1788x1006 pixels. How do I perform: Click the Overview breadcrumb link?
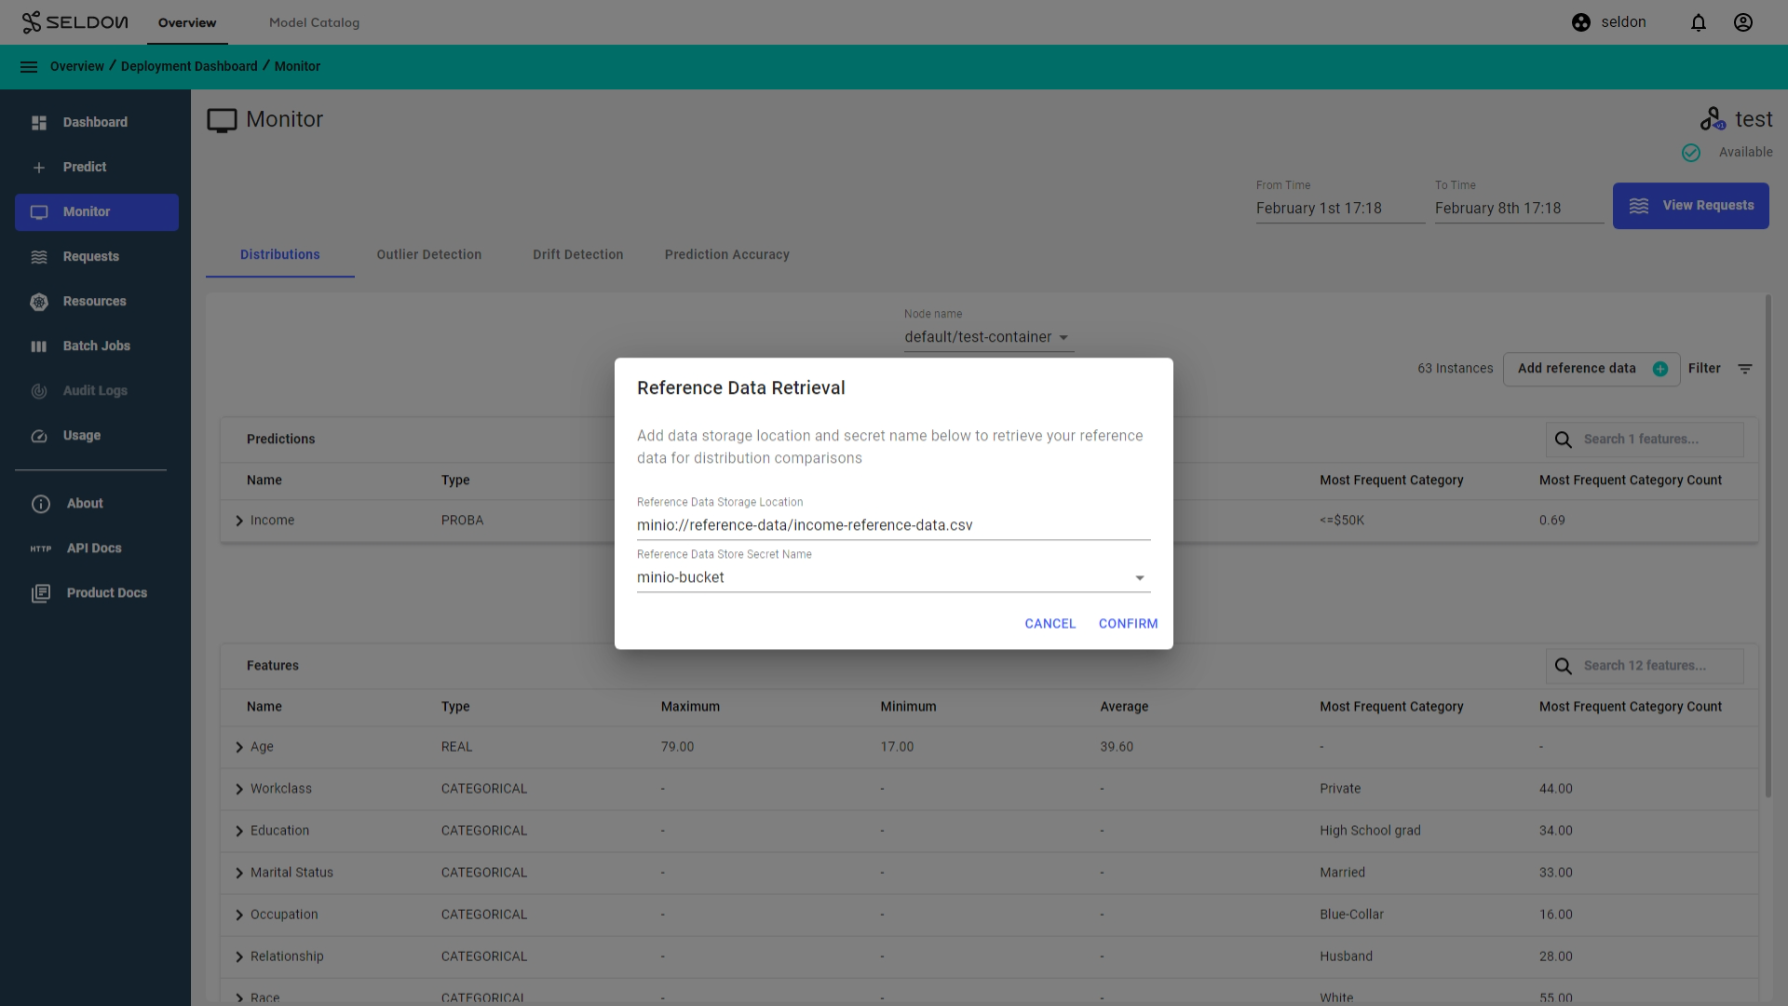(77, 67)
